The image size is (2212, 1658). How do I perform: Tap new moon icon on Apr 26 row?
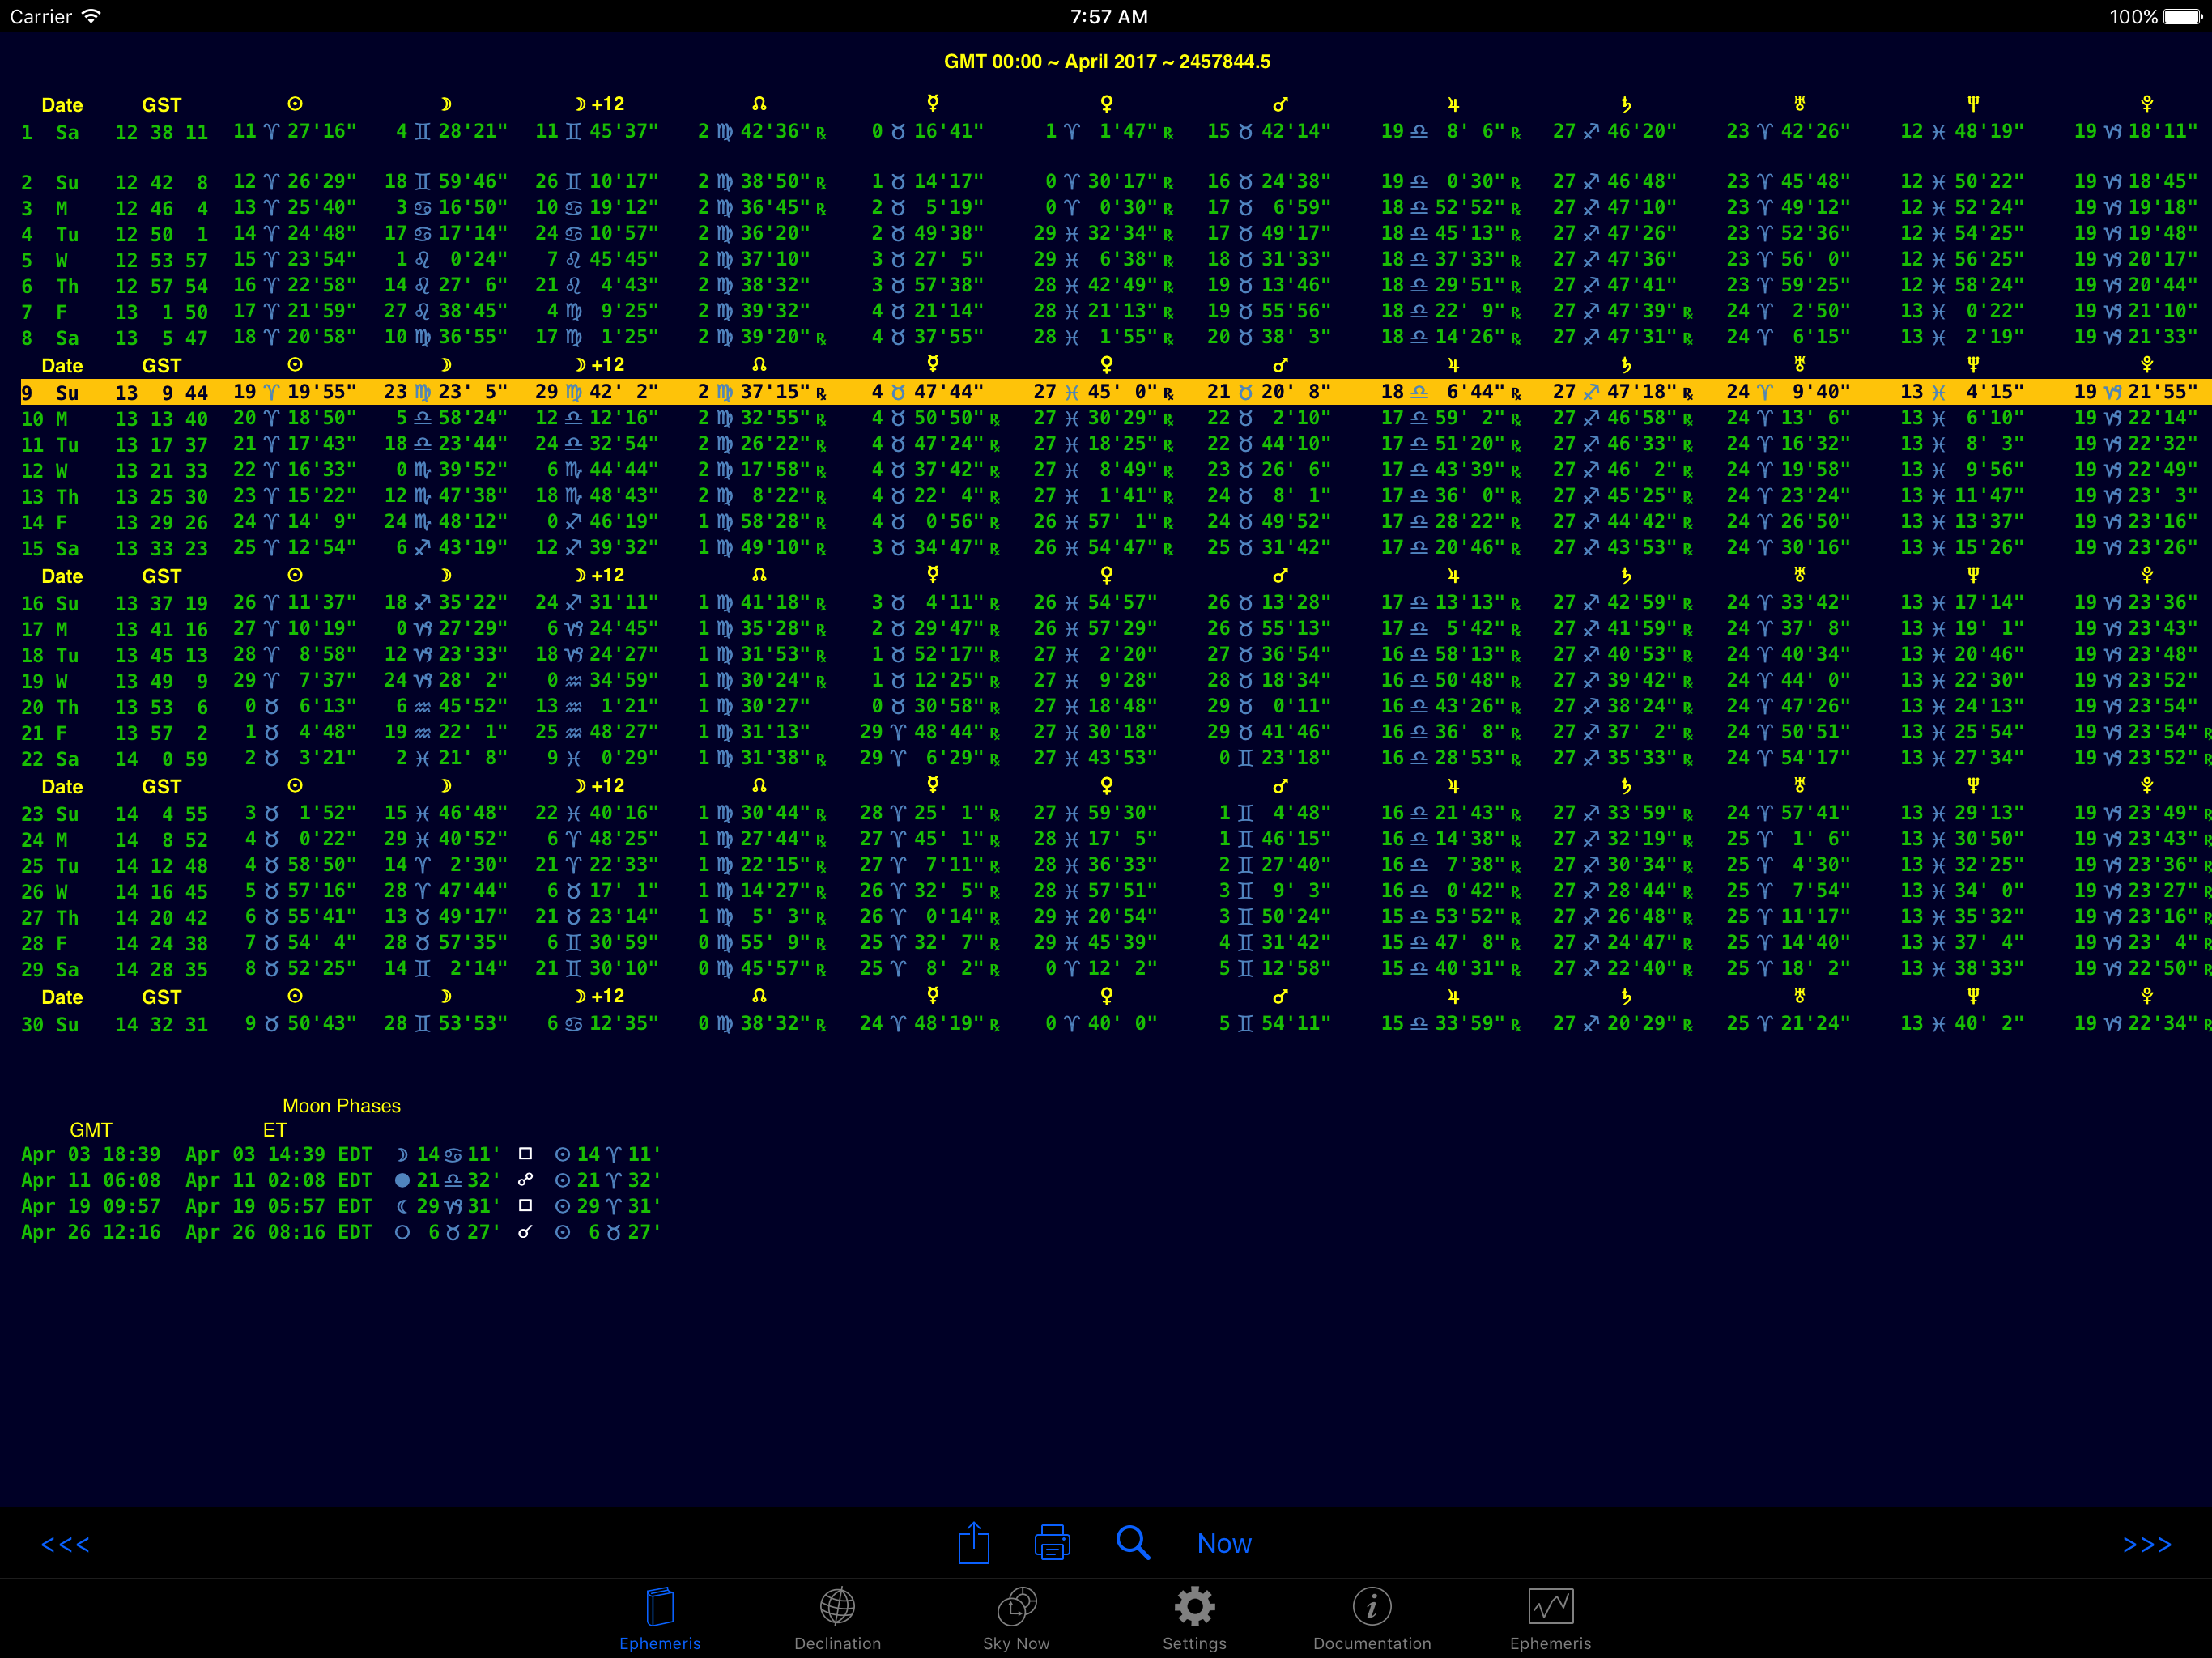click(402, 1233)
